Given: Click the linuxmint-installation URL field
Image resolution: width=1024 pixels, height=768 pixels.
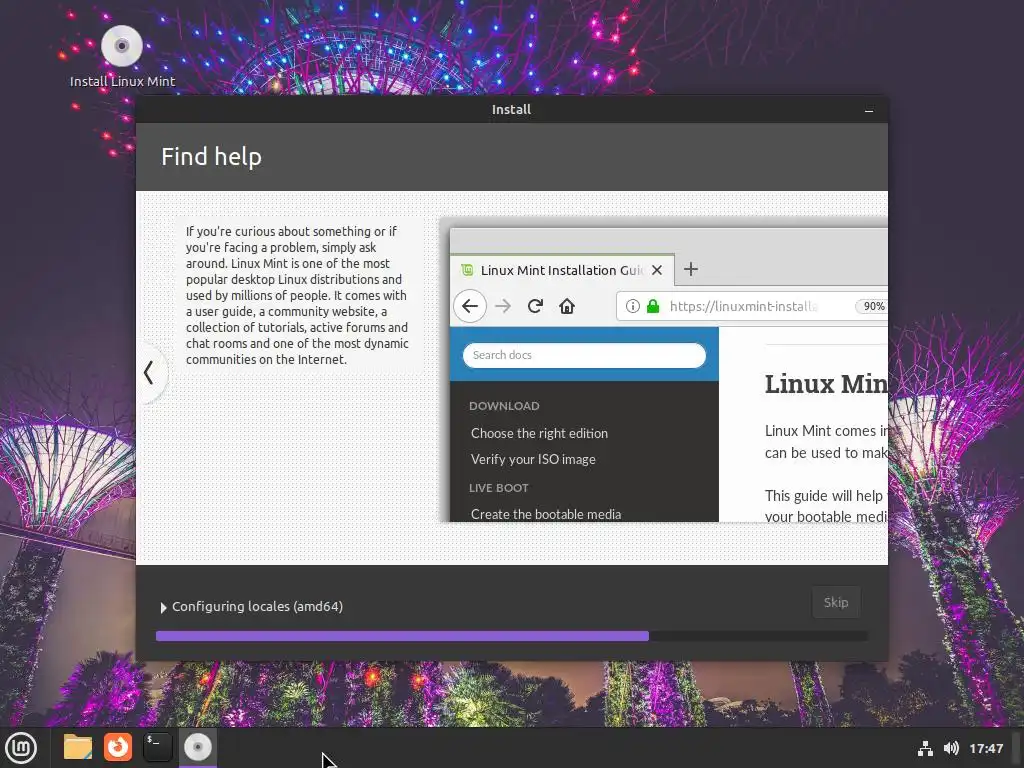Looking at the screenshot, I should (x=752, y=306).
